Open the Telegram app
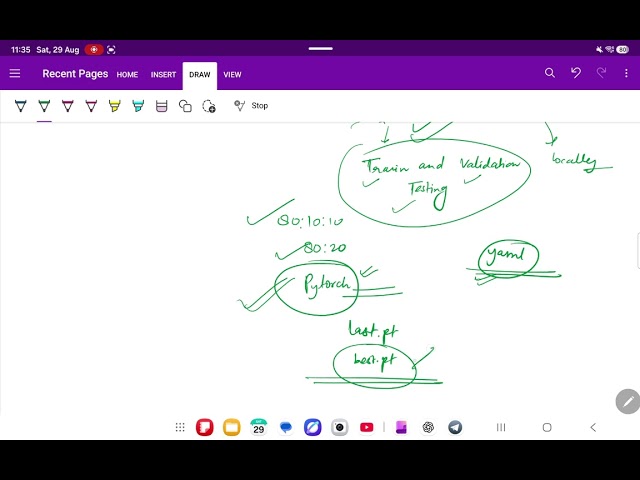 pos(455,427)
